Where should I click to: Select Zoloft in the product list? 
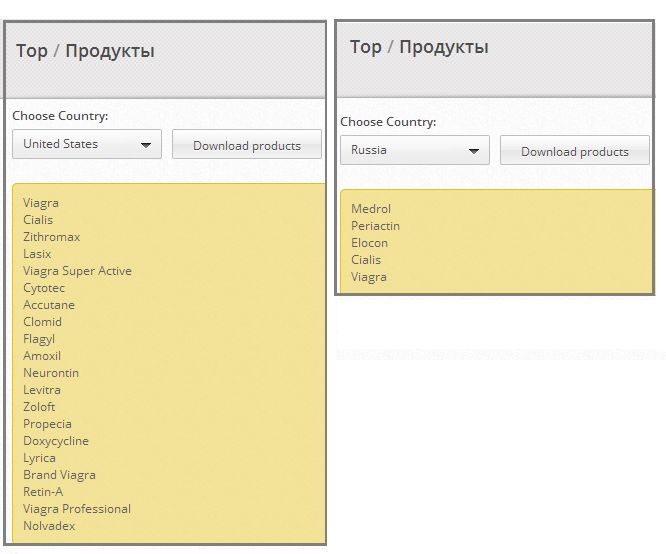[39, 407]
